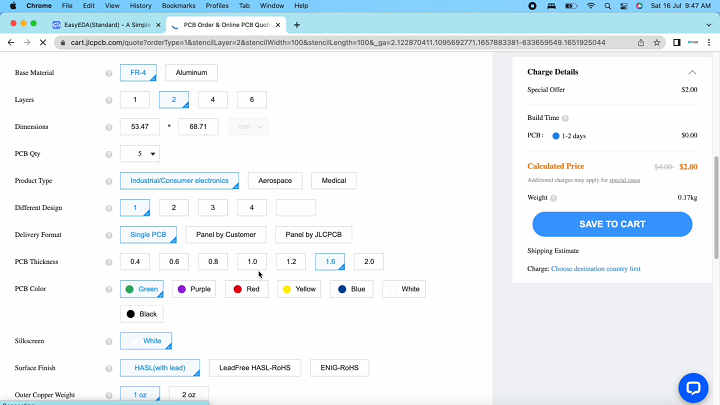Open help icon next to Weight
Image resolution: width=720 pixels, height=405 pixels.
pos(553,198)
